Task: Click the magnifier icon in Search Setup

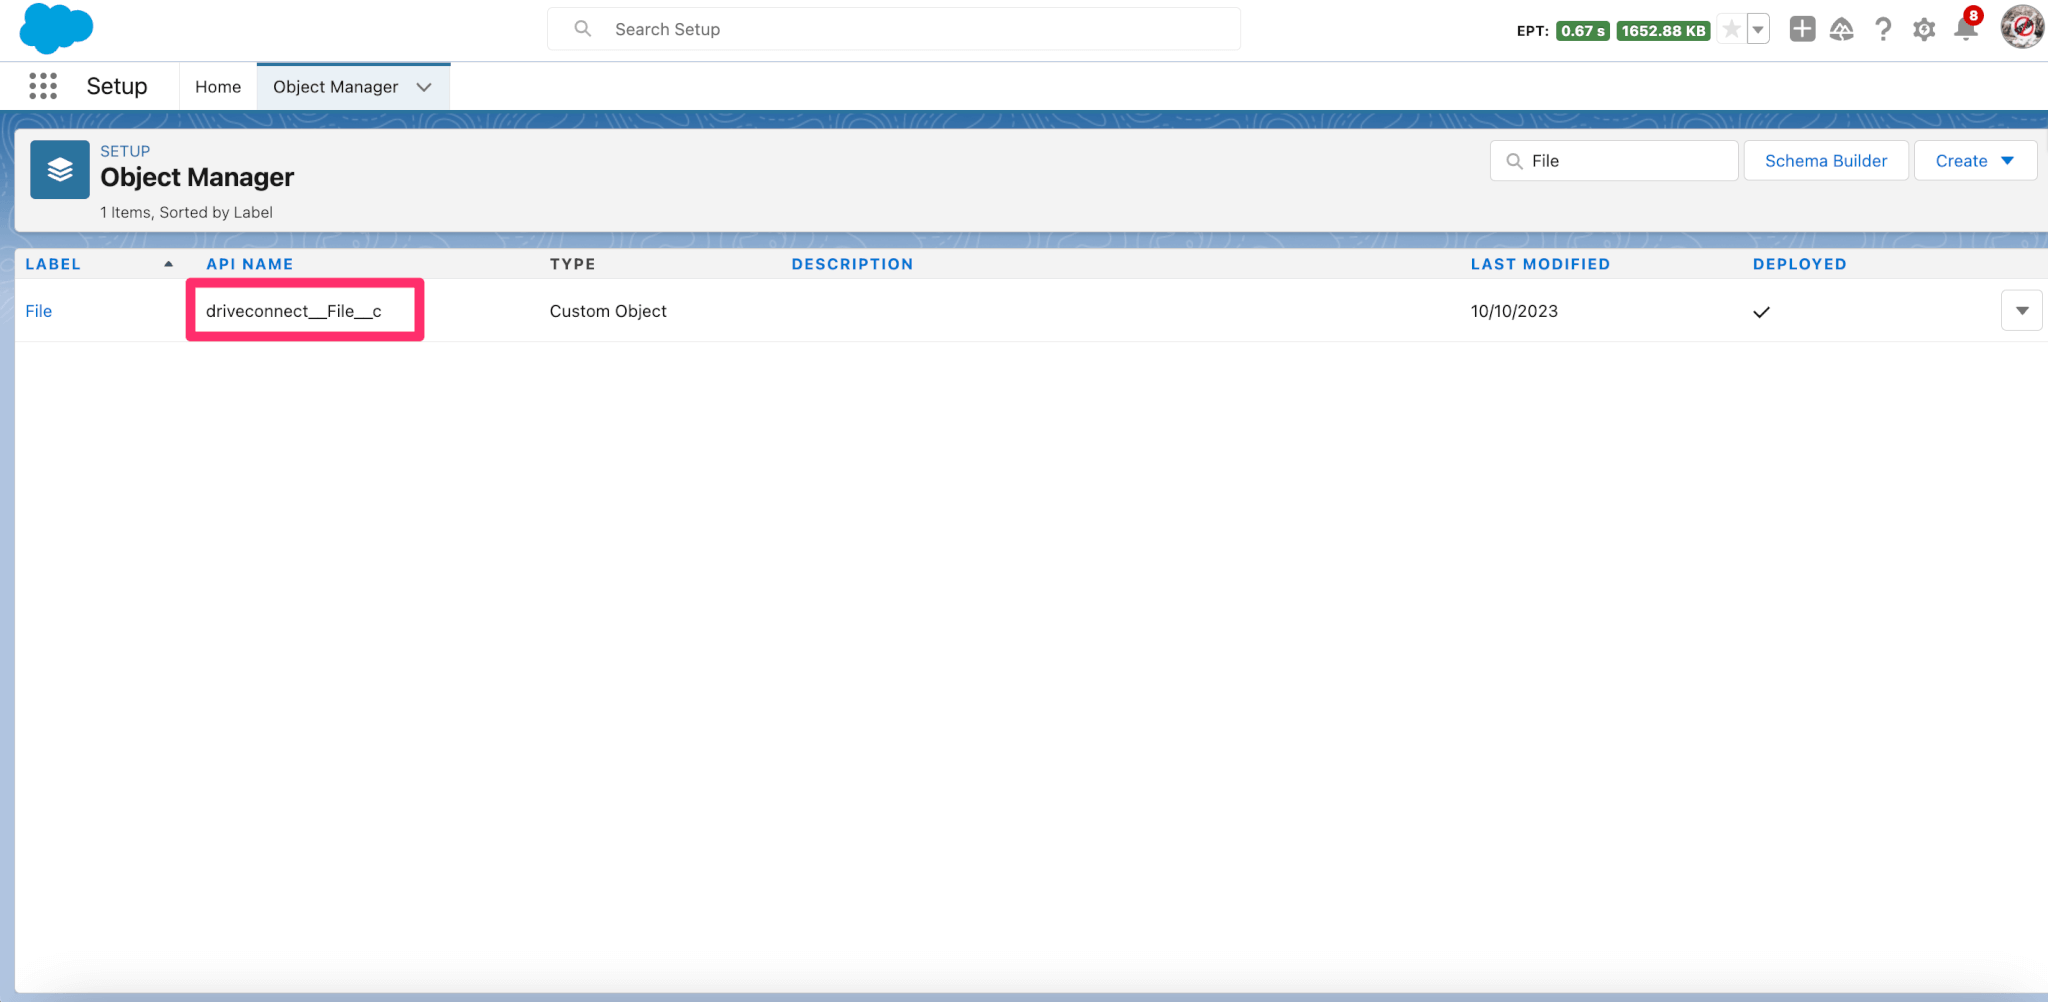Action: tap(583, 29)
